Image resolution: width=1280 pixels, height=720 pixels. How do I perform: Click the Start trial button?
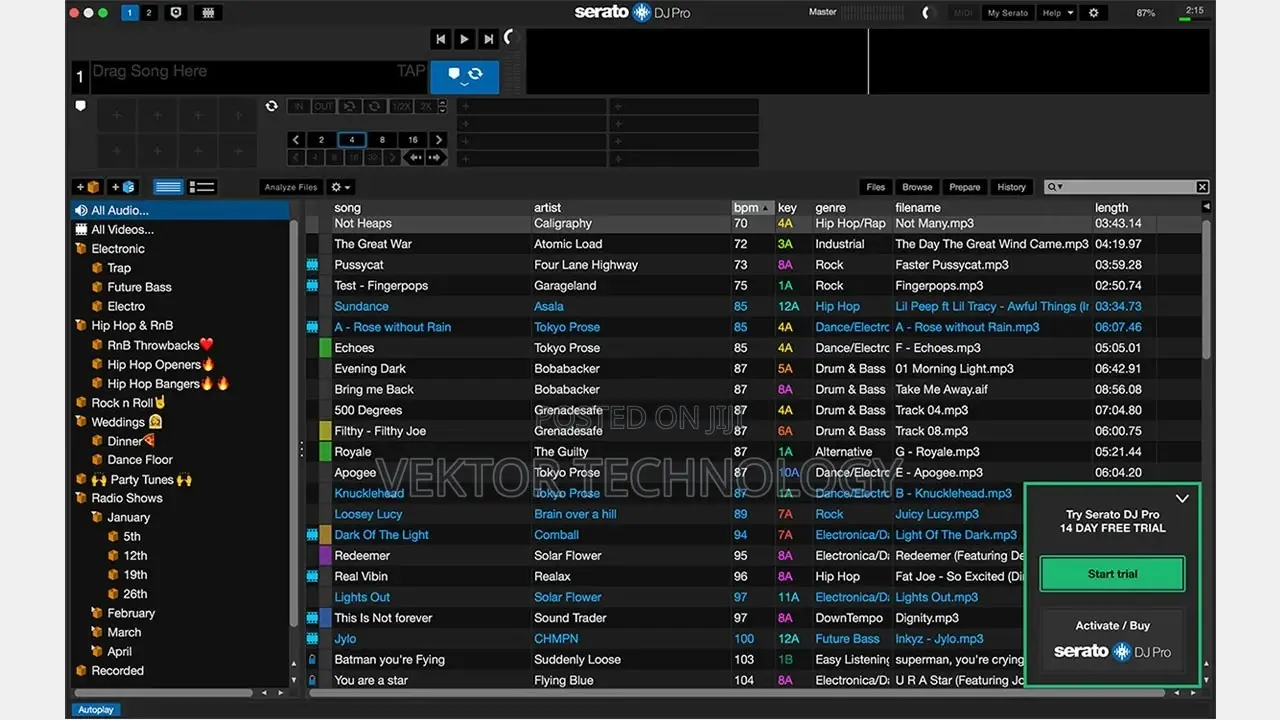[1112, 574]
